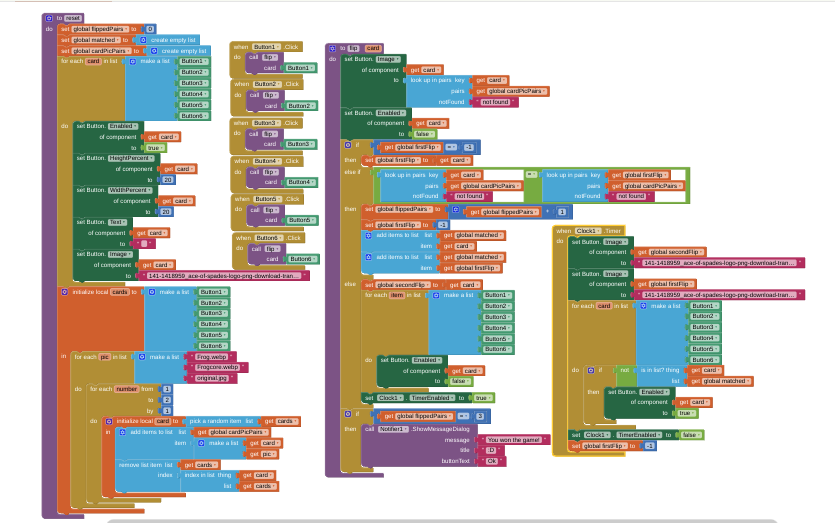Screen dimensions: 835x523
Task: Open mutator on 'initialize local cards' block
Action: (x=65, y=292)
